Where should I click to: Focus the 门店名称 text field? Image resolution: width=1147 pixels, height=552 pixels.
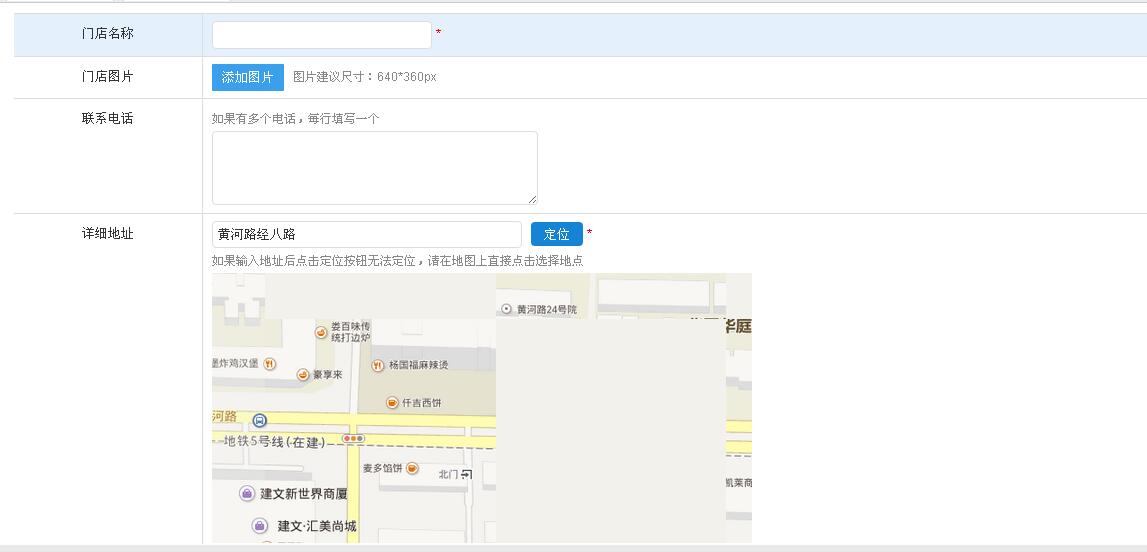point(321,35)
